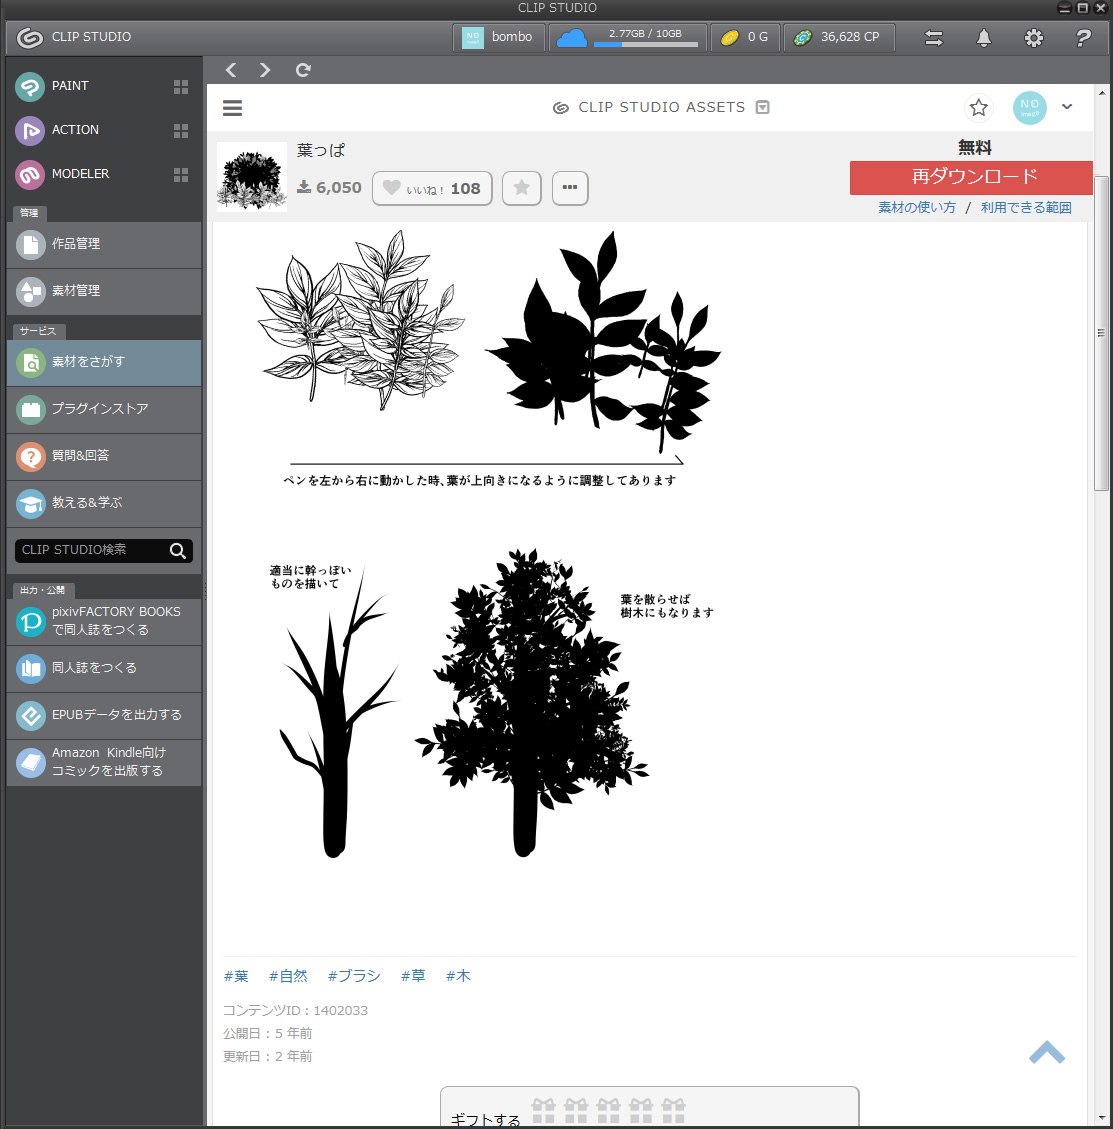Screen dimensions: 1113x1129
Task: Open the 素材の使い方 link
Action: [x=917, y=208]
